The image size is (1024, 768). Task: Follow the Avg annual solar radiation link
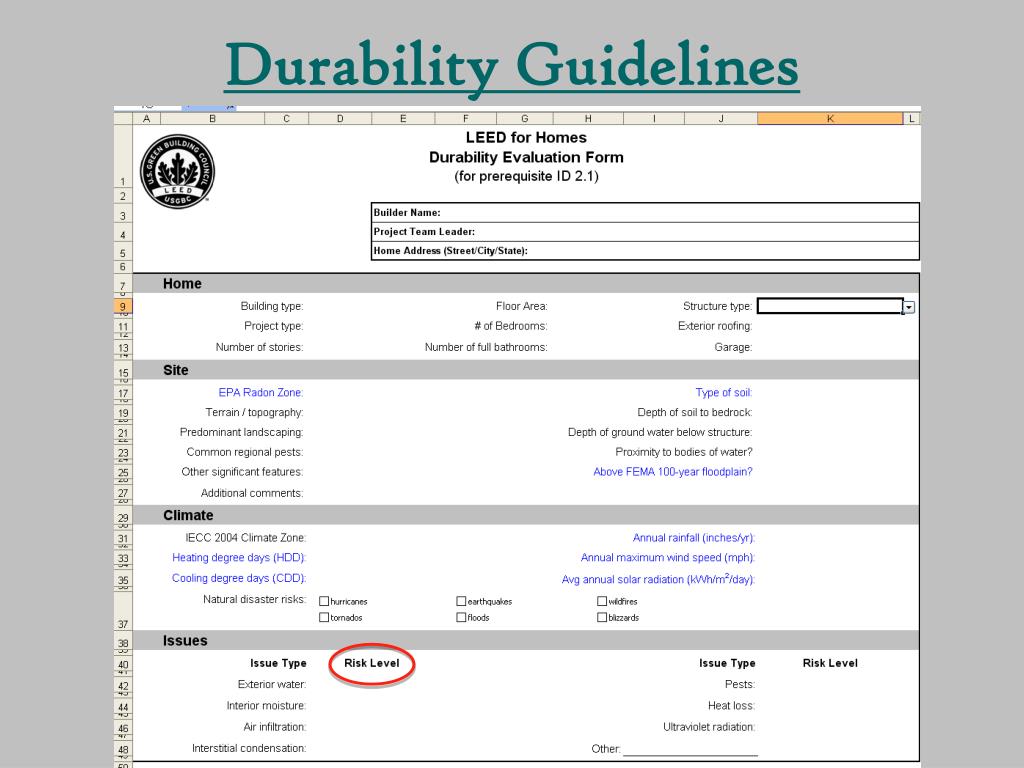658,579
